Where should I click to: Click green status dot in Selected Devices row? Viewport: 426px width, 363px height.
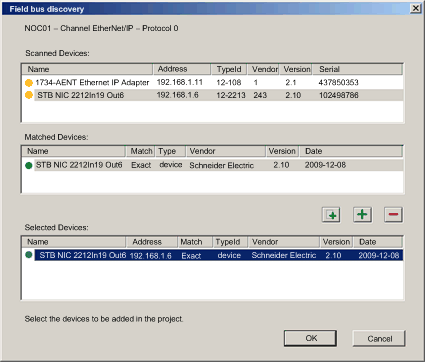pos(29,255)
